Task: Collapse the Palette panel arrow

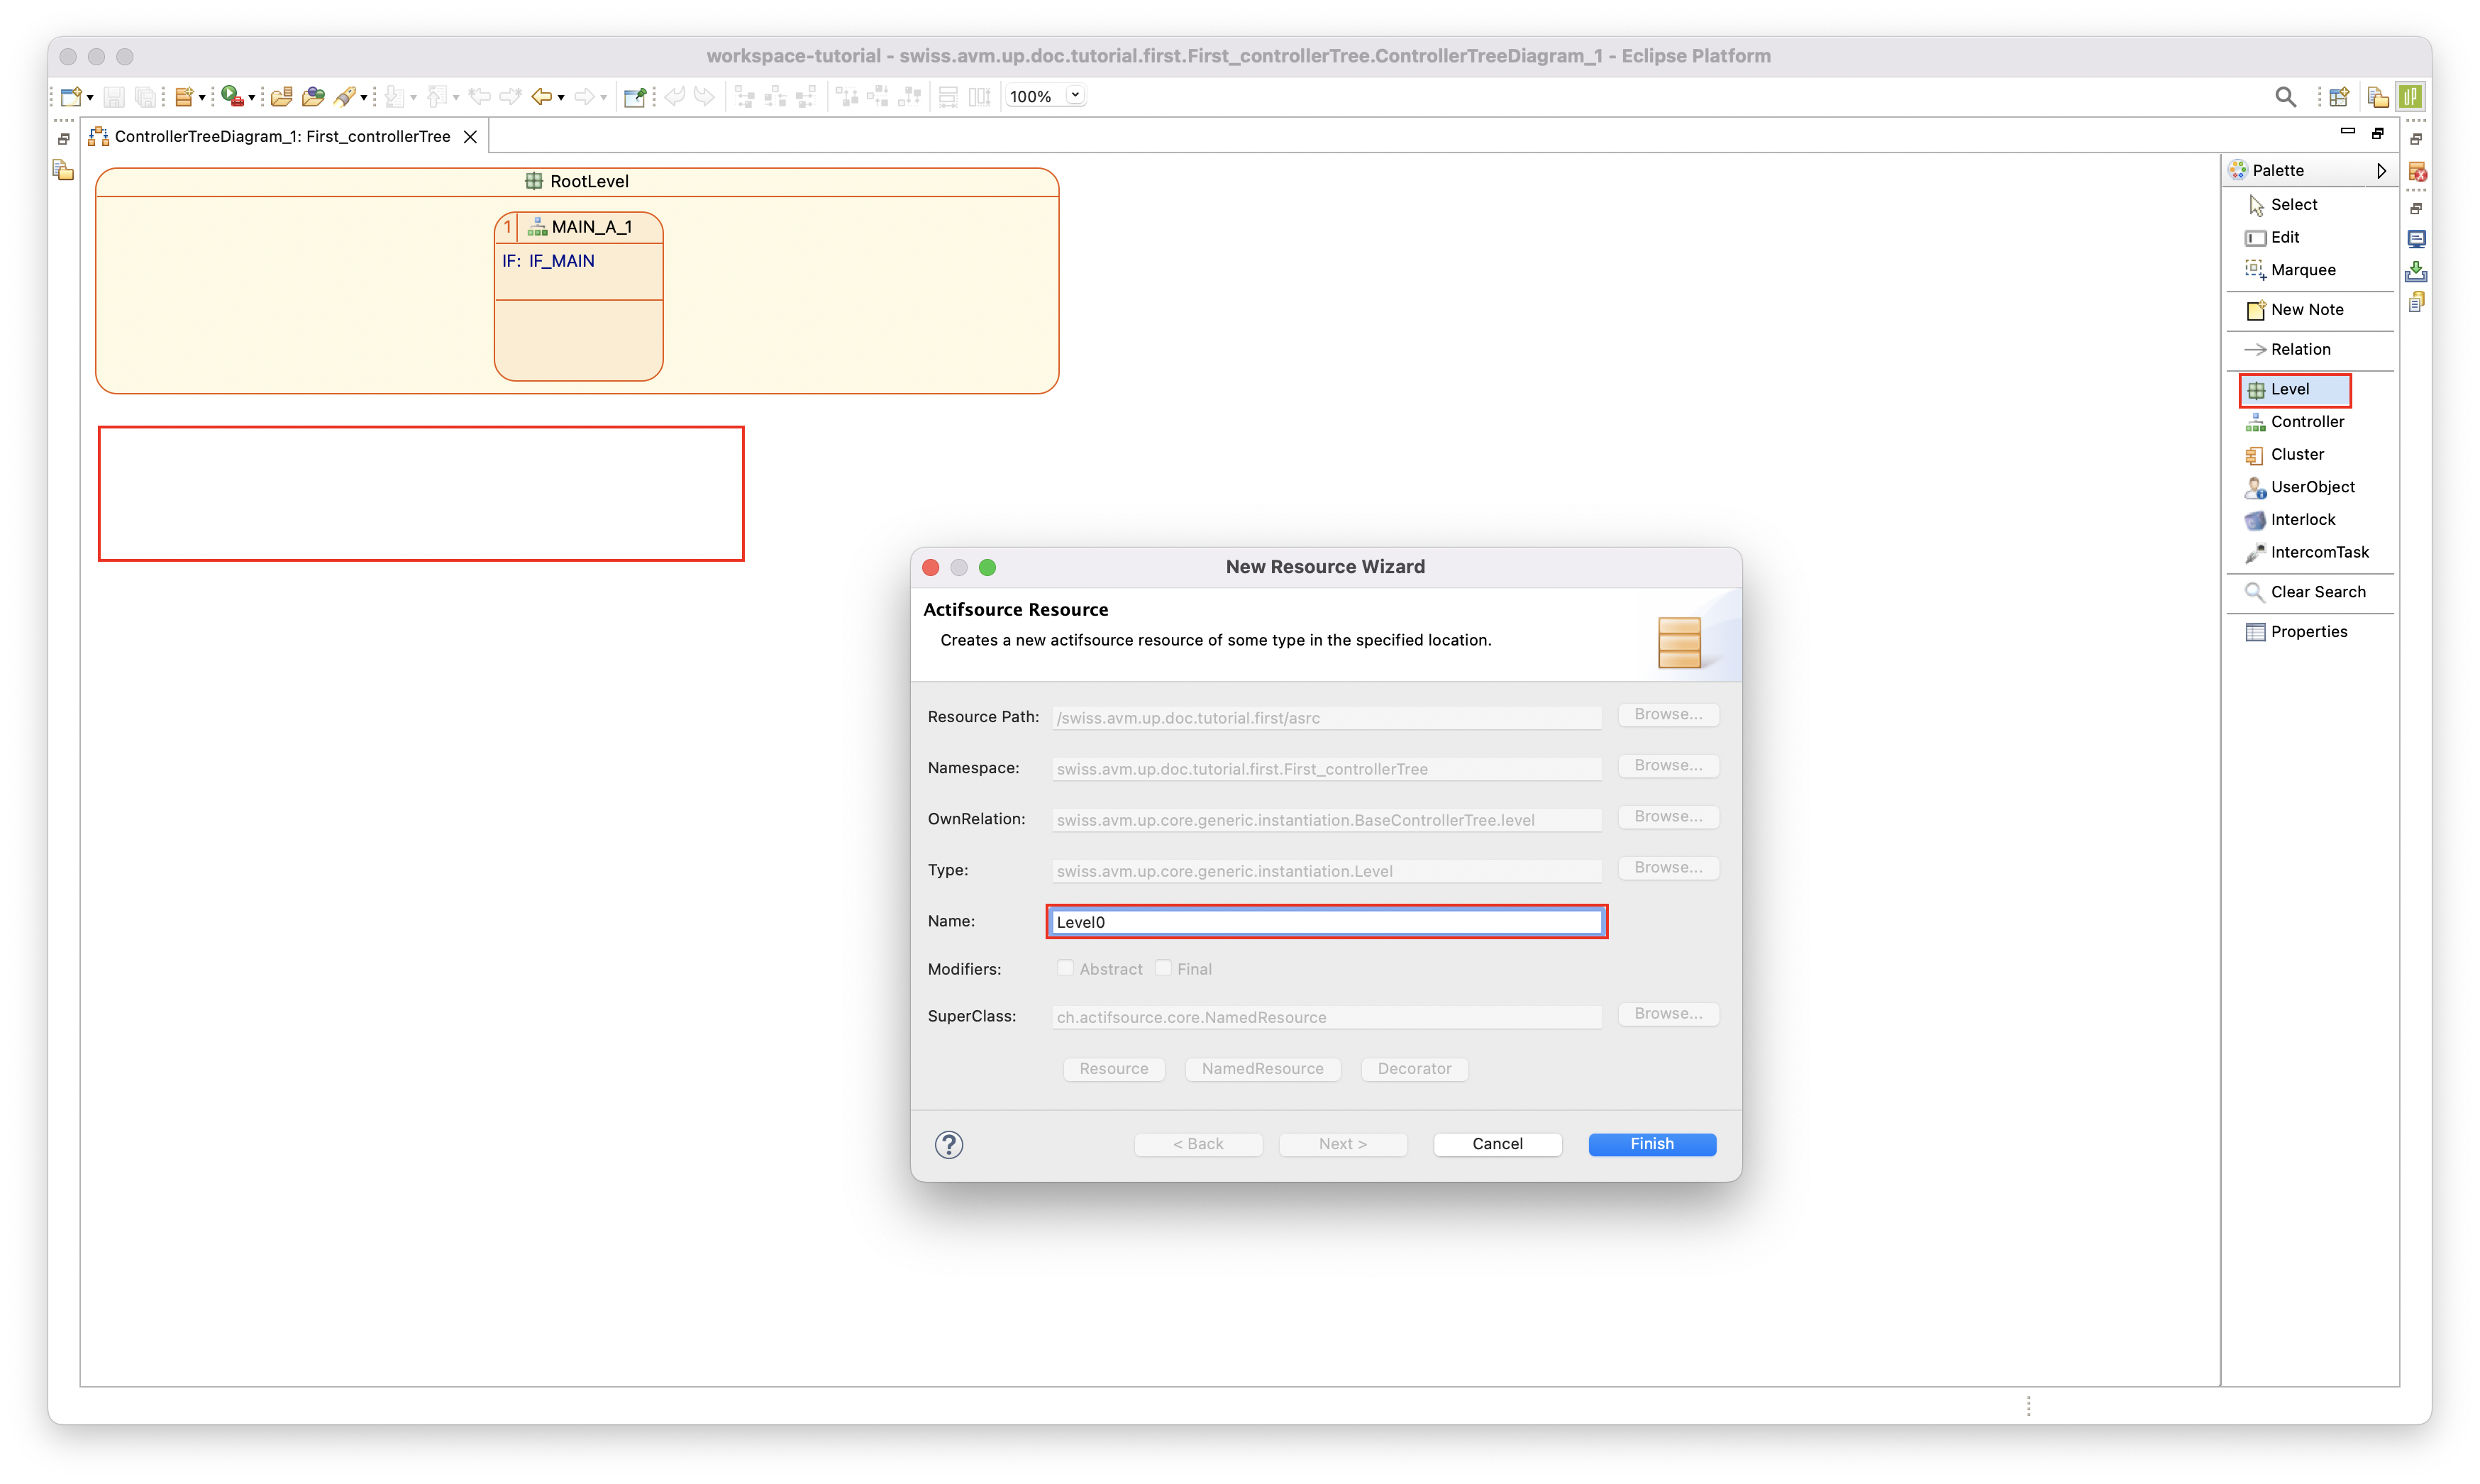Action: [x=2382, y=171]
